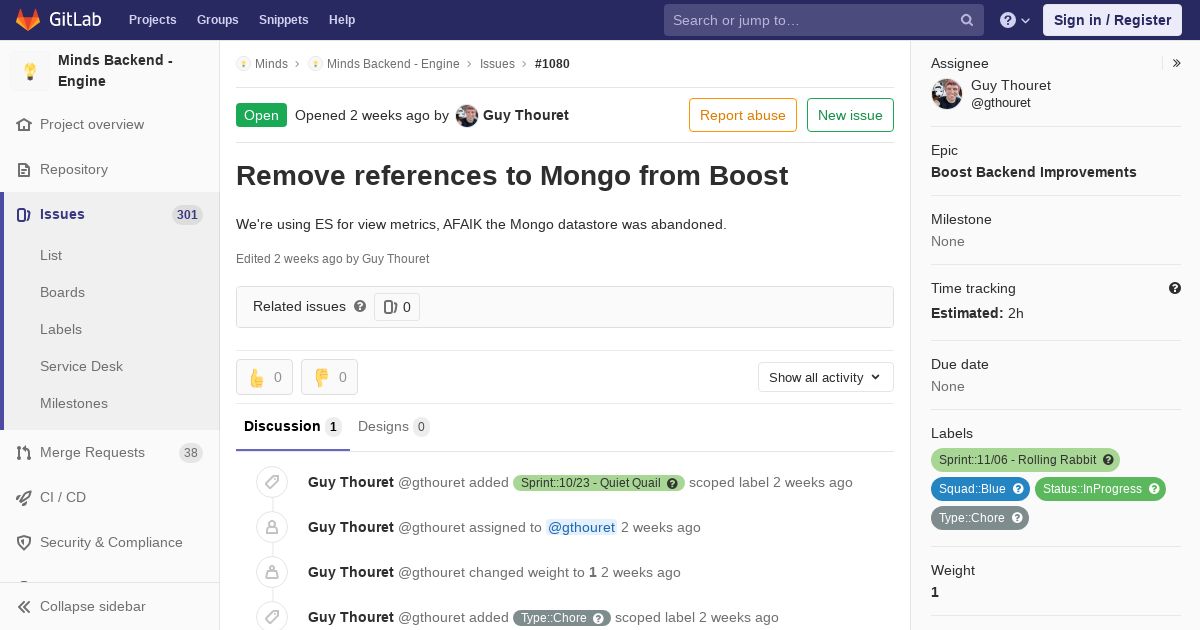Open the Snippets menu

coord(284,20)
